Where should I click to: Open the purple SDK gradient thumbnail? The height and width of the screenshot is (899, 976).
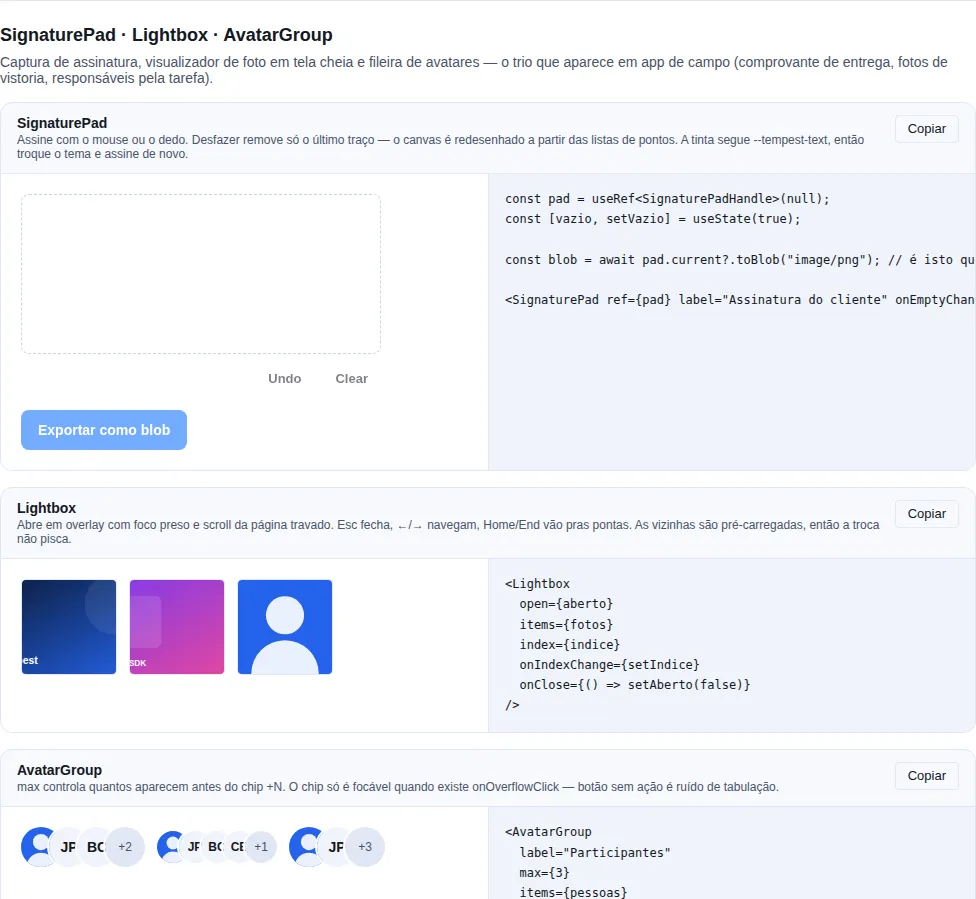177,627
